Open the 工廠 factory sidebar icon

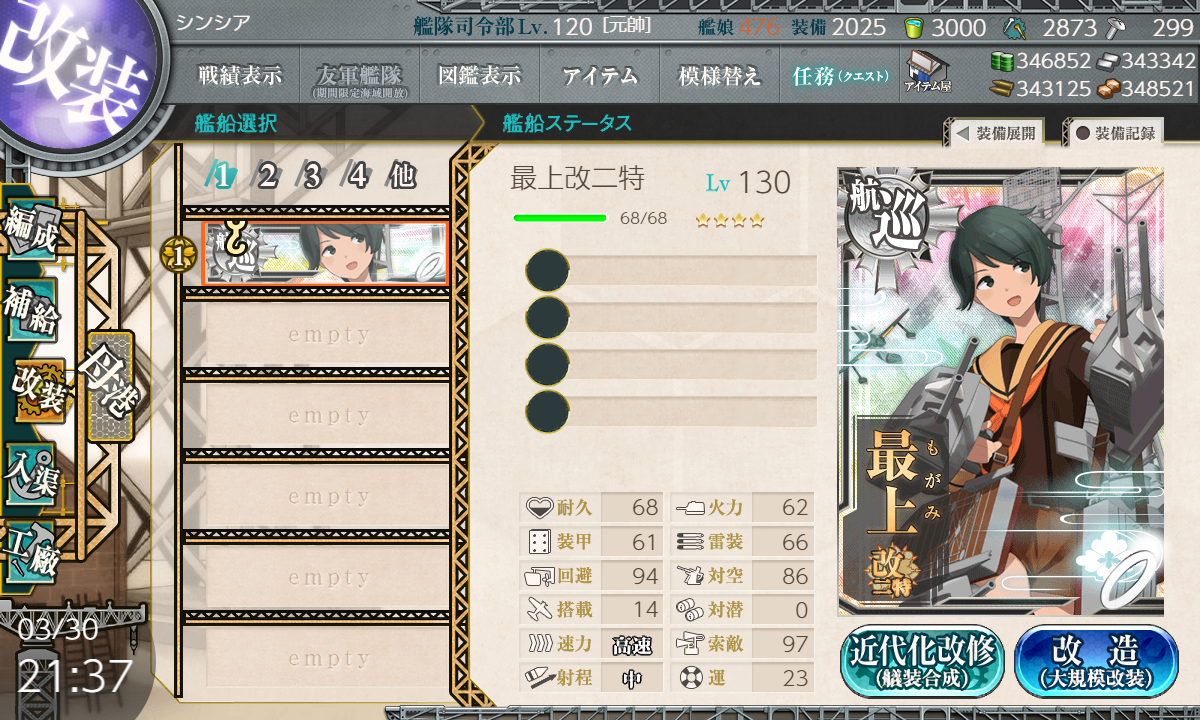point(32,551)
